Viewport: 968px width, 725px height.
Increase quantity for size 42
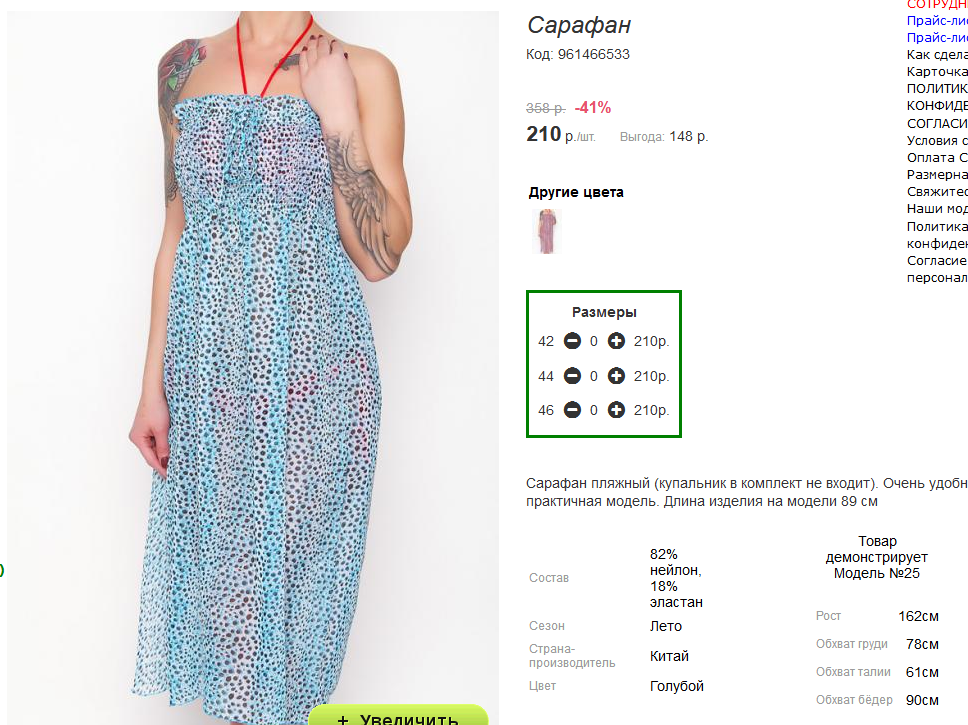616,341
